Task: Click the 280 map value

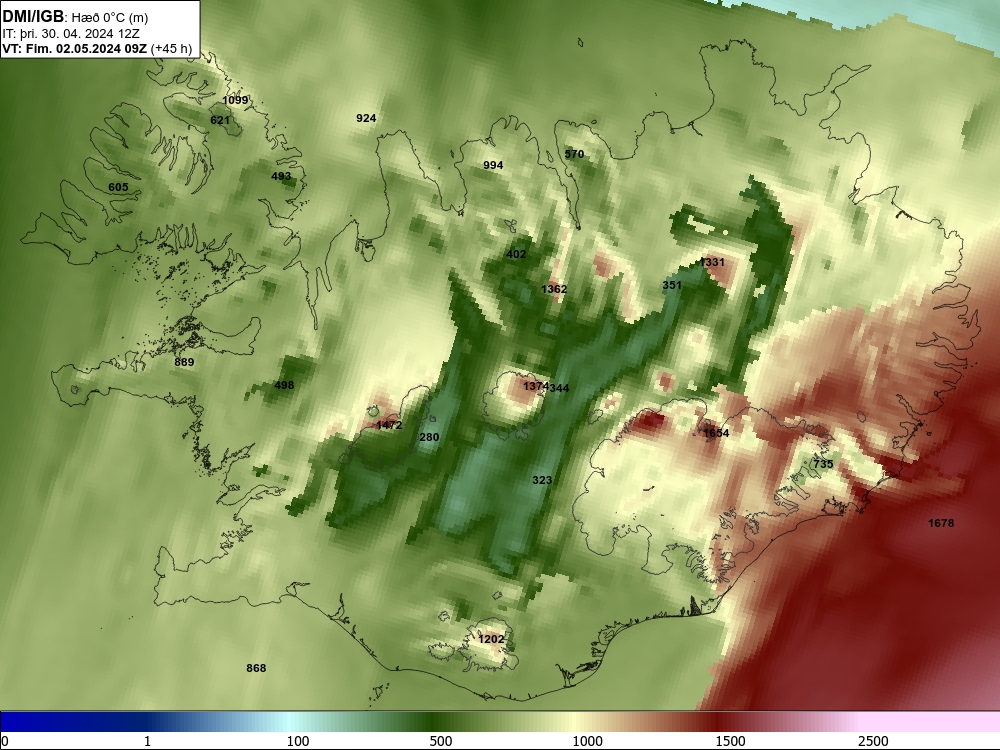Action: click(429, 437)
